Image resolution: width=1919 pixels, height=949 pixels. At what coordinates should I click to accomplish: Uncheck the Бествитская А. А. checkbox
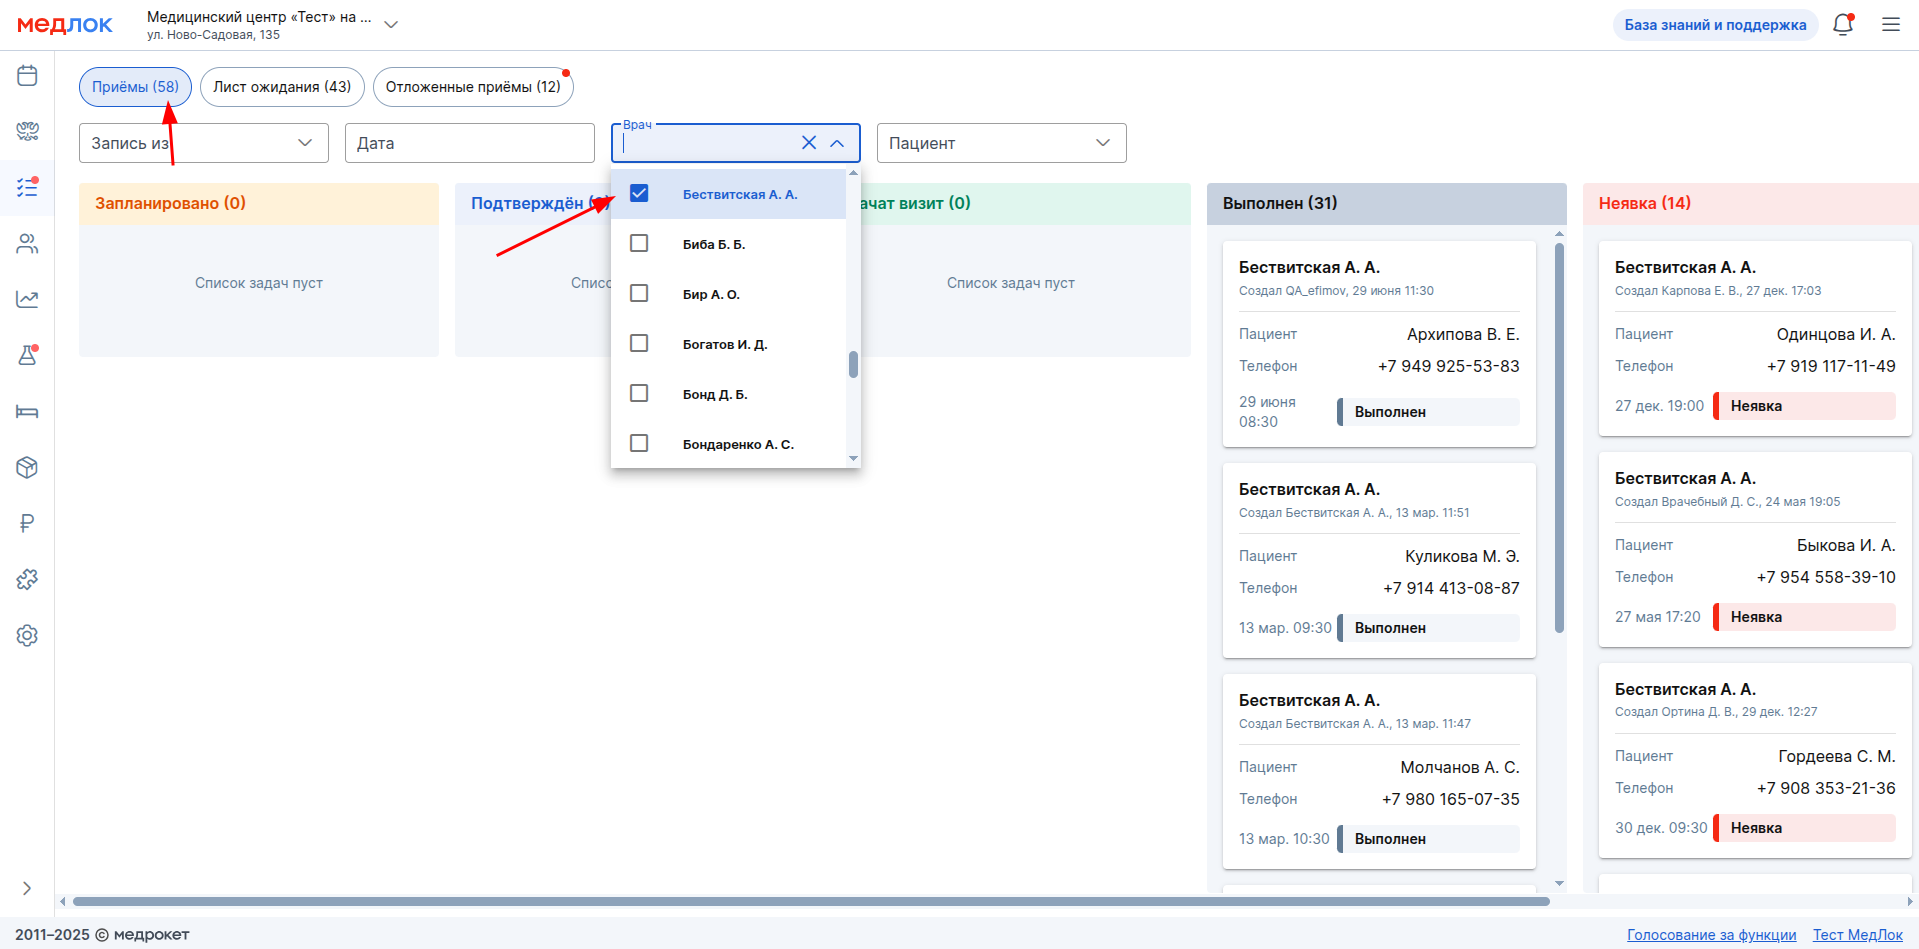tap(639, 193)
